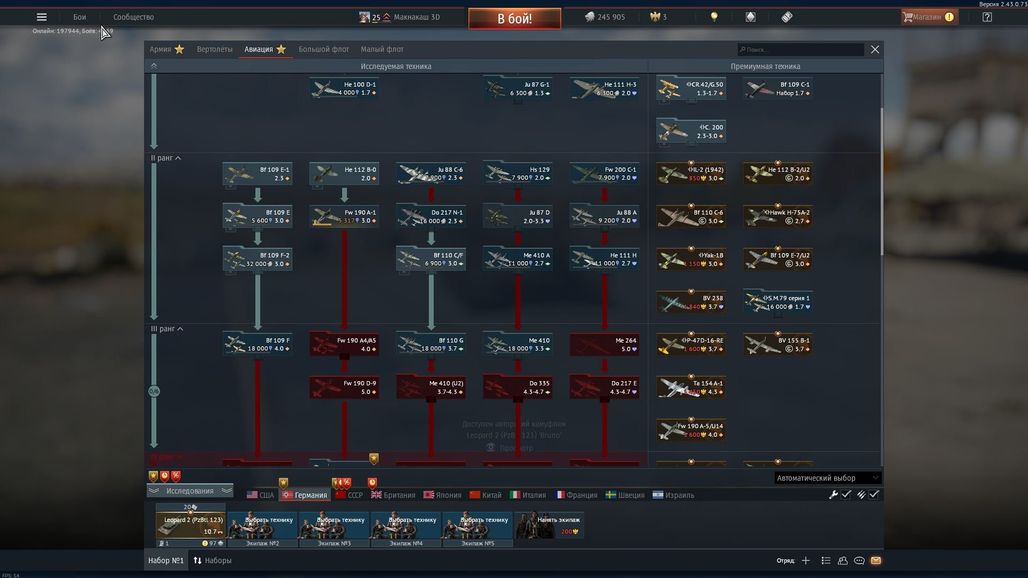Select the Италия nation tab
1028x578 pixels.
528,495
